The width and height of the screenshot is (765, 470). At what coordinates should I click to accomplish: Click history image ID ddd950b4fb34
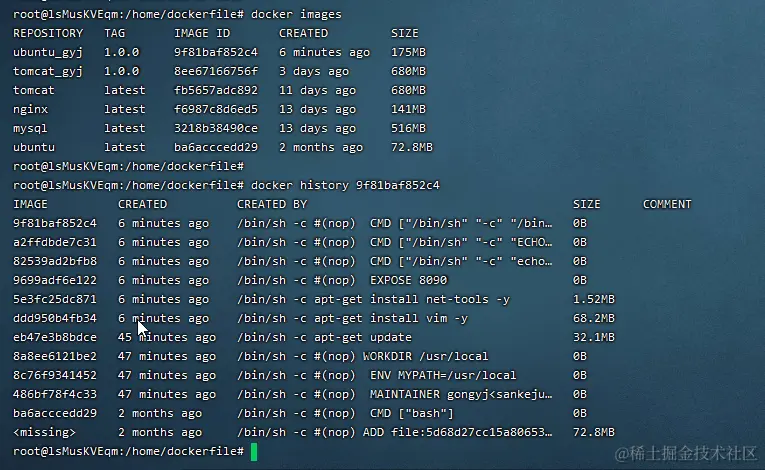click(55, 318)
